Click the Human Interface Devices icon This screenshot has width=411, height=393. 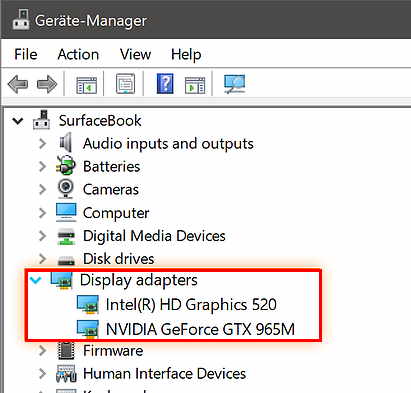[x=66, y=374]
